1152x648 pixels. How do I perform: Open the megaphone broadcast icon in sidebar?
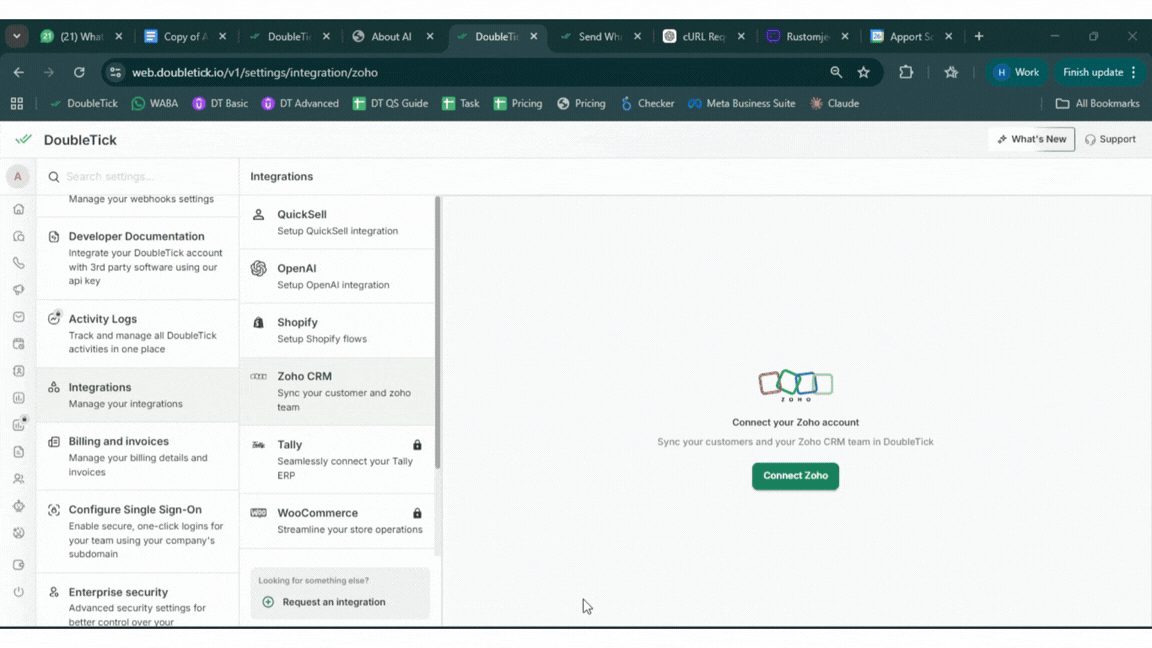(18, 290)
